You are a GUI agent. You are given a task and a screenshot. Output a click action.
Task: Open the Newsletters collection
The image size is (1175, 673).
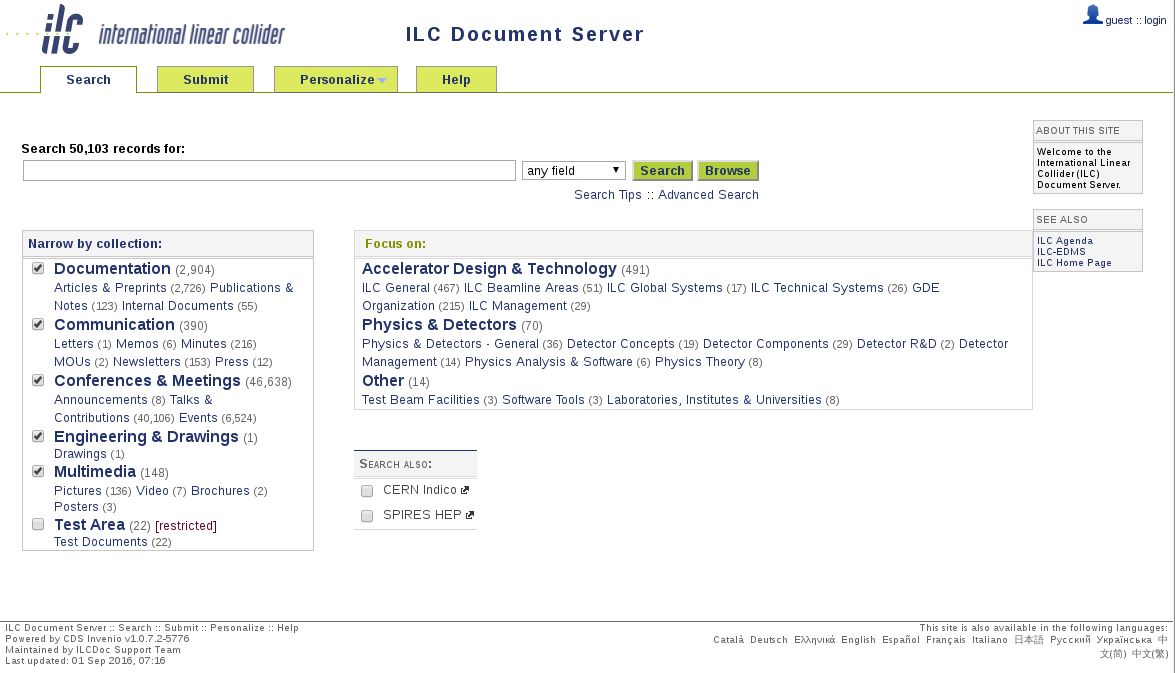coord(147,362)
